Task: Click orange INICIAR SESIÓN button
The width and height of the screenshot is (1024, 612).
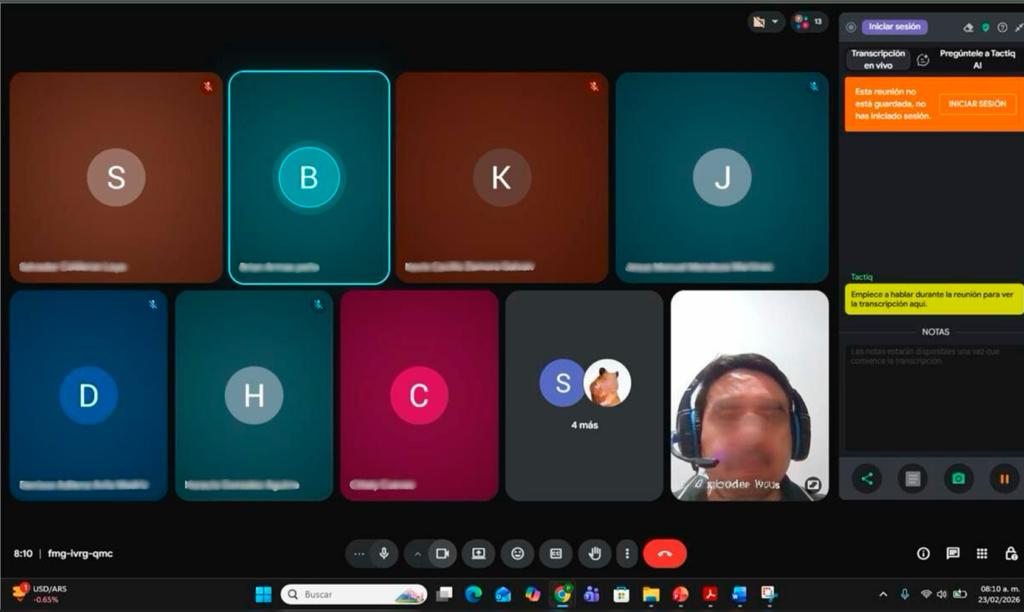Action: 977,104
